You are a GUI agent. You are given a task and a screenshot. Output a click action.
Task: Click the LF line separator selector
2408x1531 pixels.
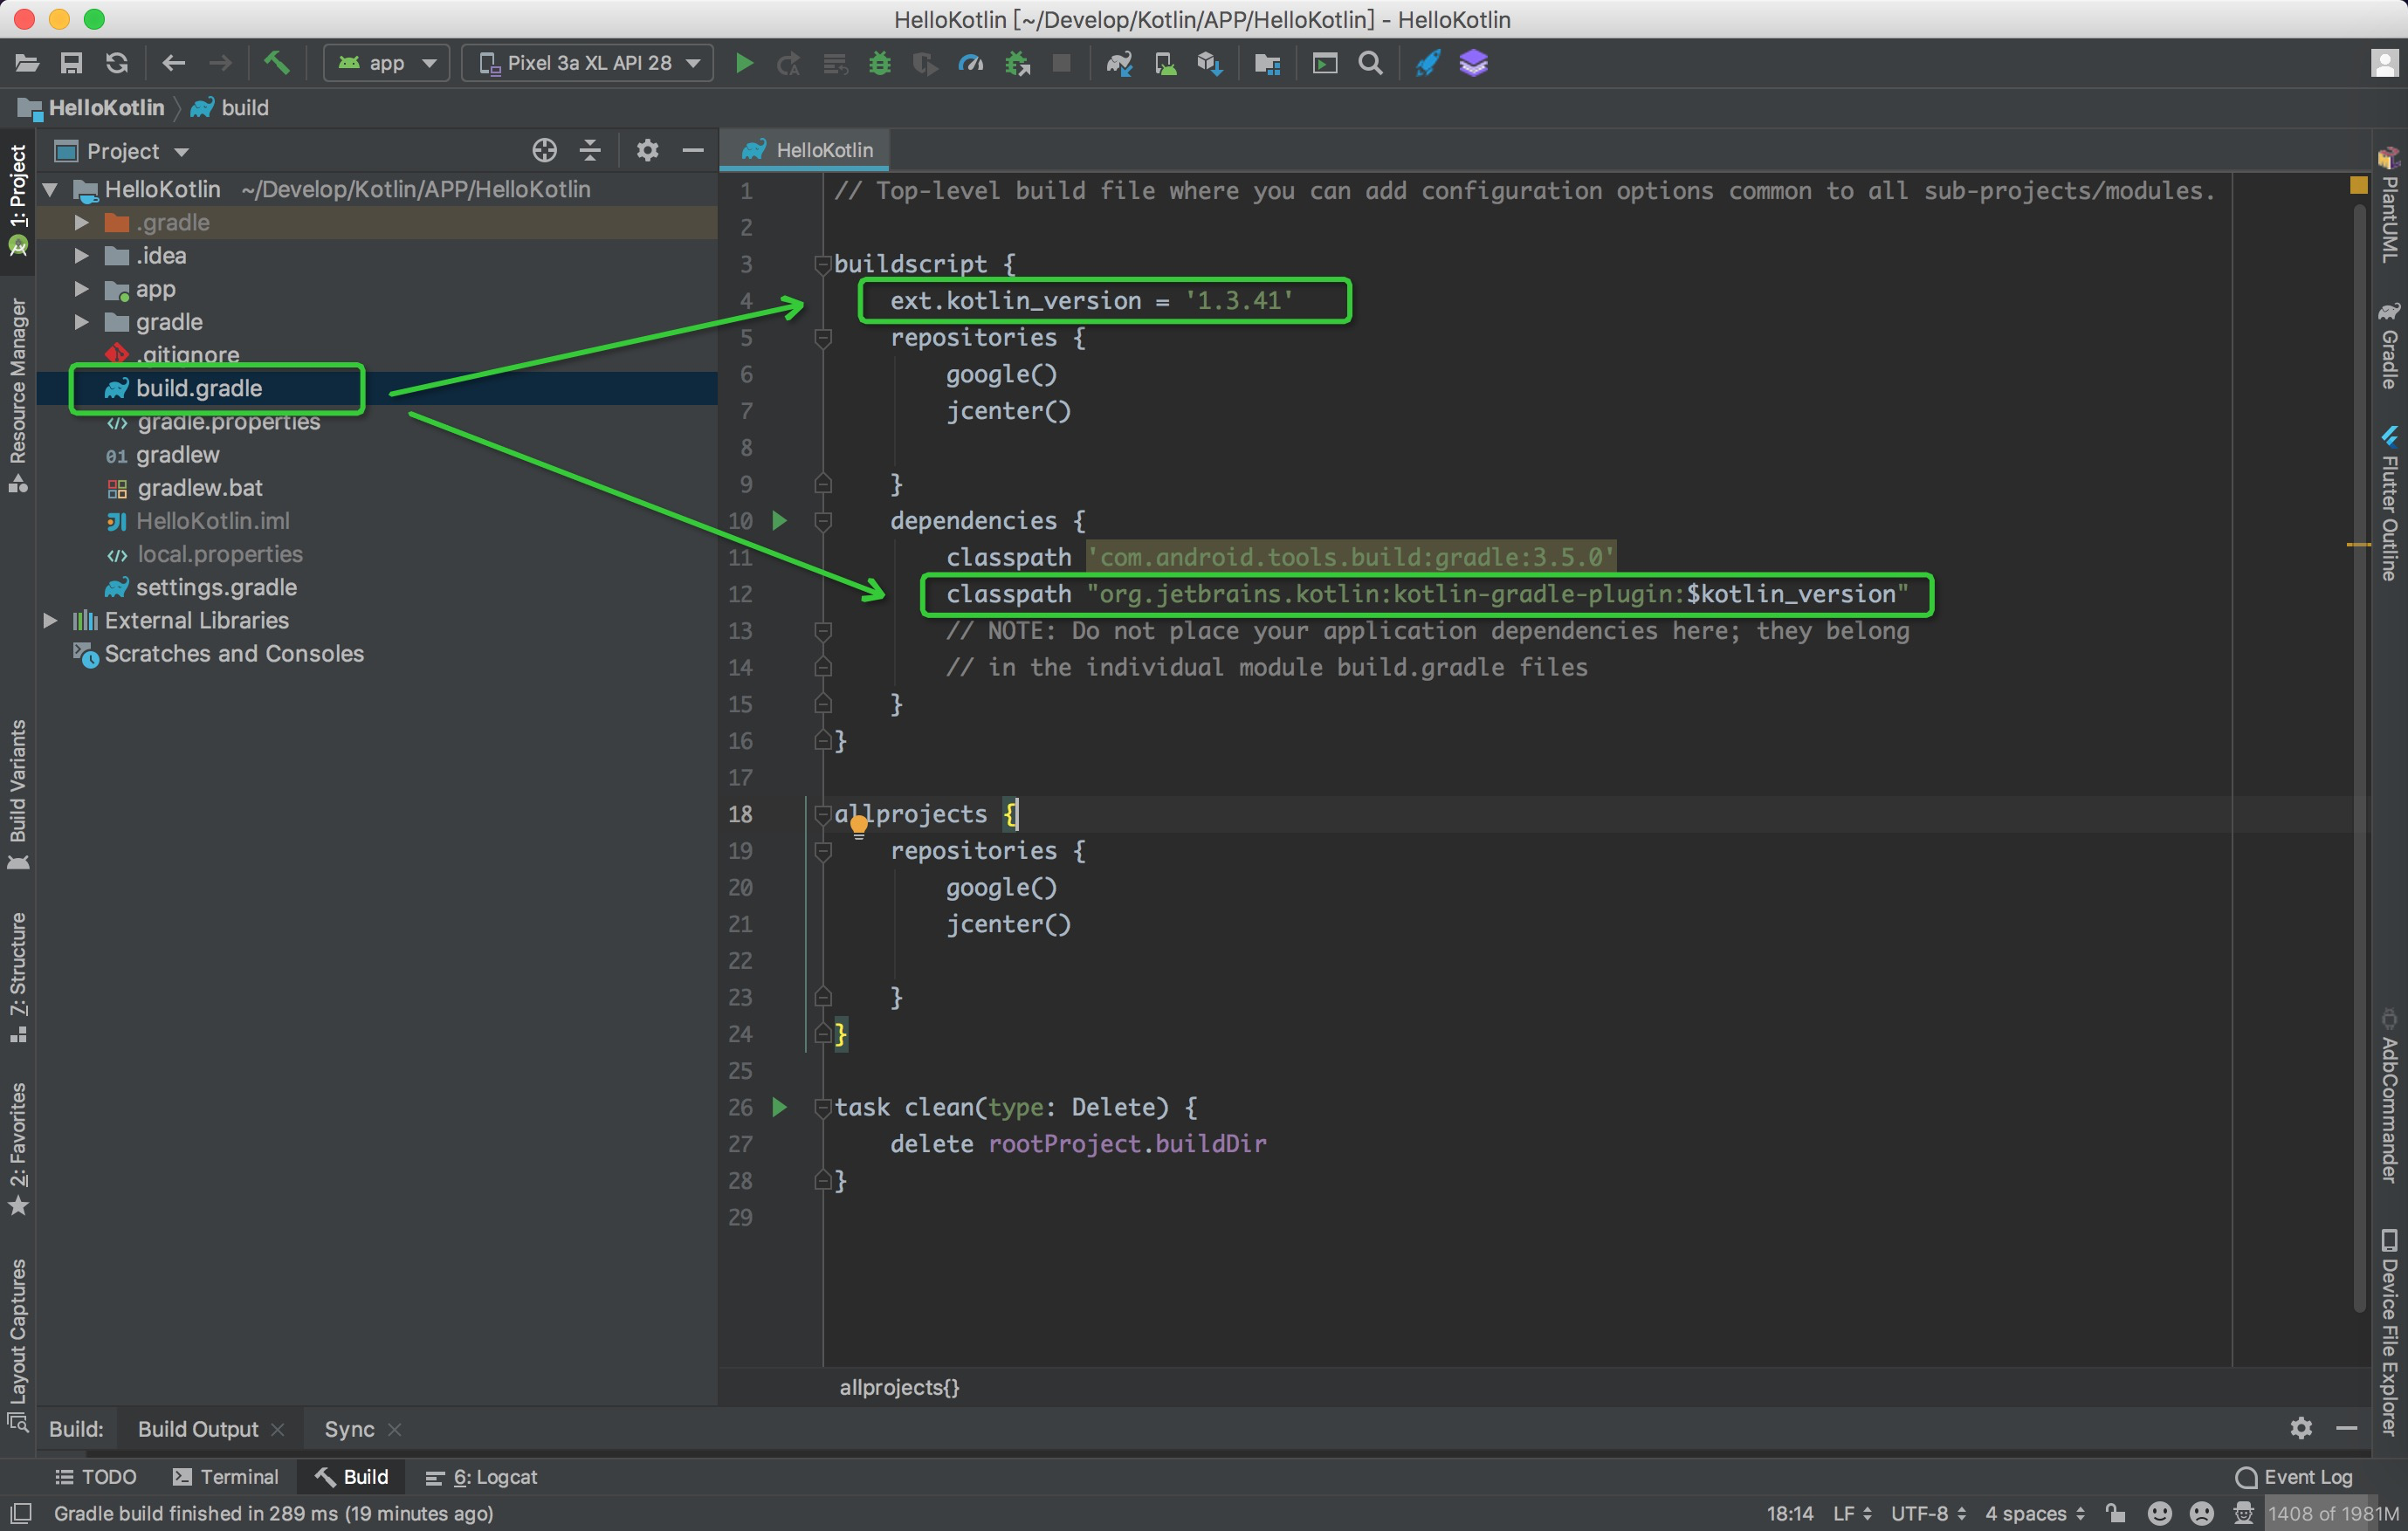1852,1514
